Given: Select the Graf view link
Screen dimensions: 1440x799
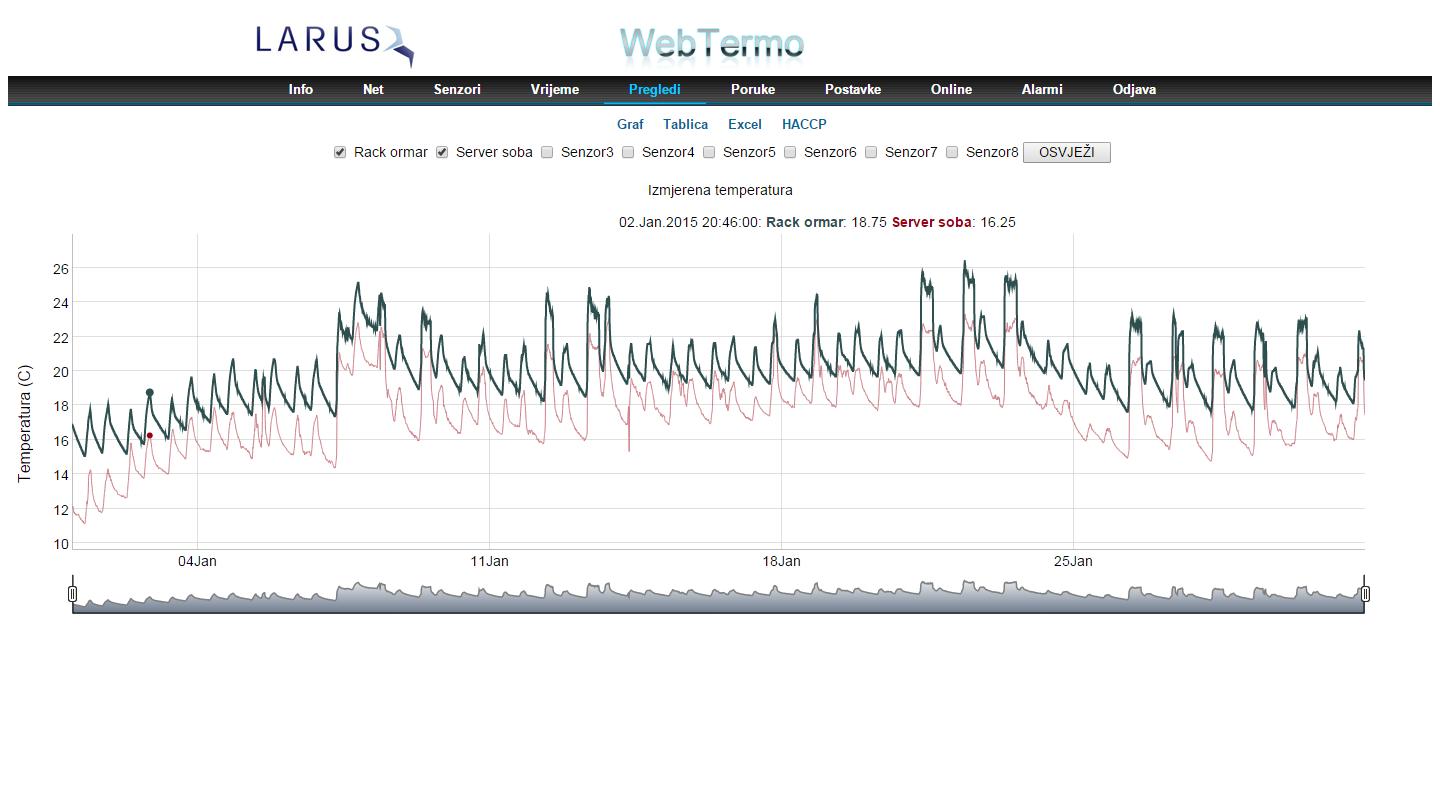Looking at the screenshot, I should click(x=630, y=125).
